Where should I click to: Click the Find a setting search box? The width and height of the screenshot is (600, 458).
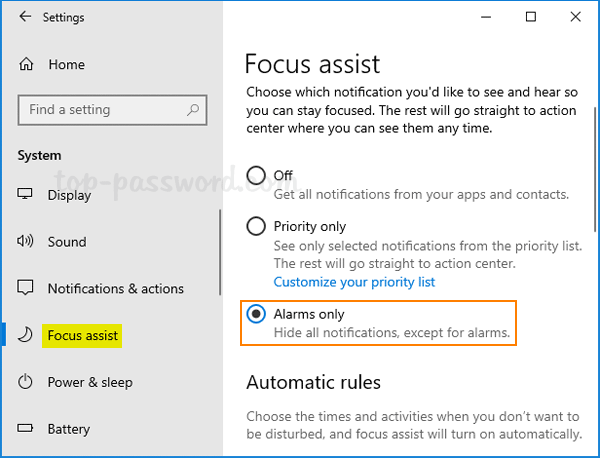tap(105, 110)
